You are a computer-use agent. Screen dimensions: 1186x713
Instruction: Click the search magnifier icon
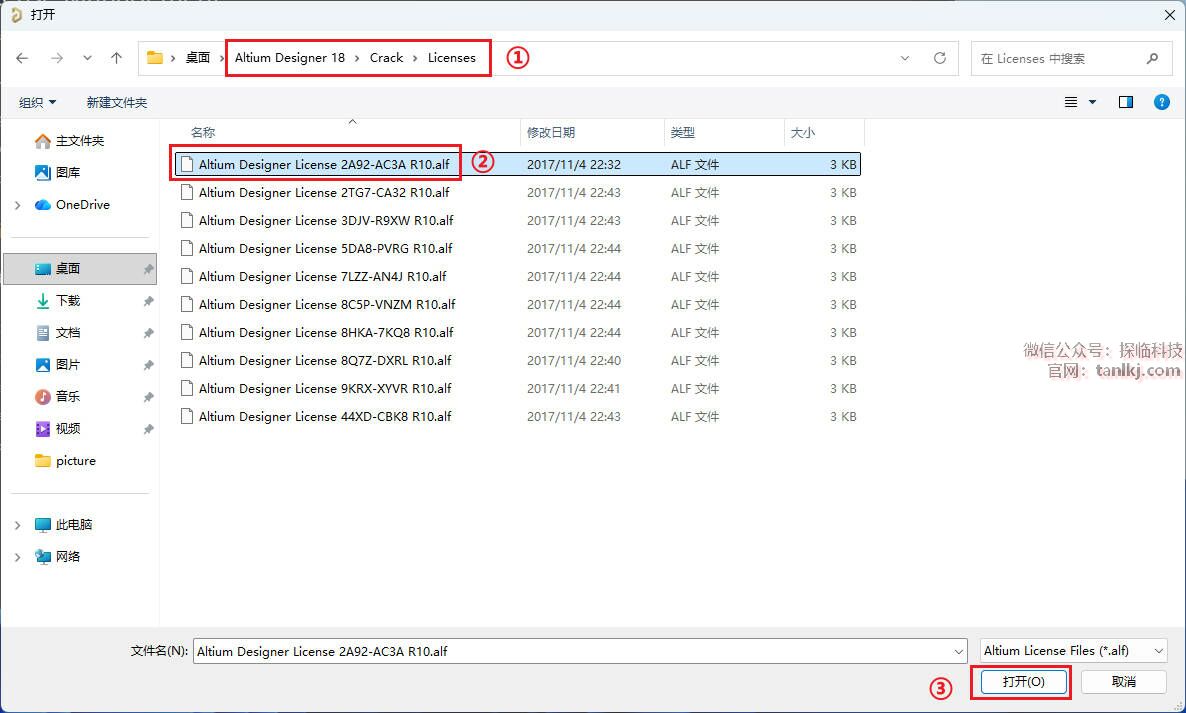click(x=1152, y=58)
